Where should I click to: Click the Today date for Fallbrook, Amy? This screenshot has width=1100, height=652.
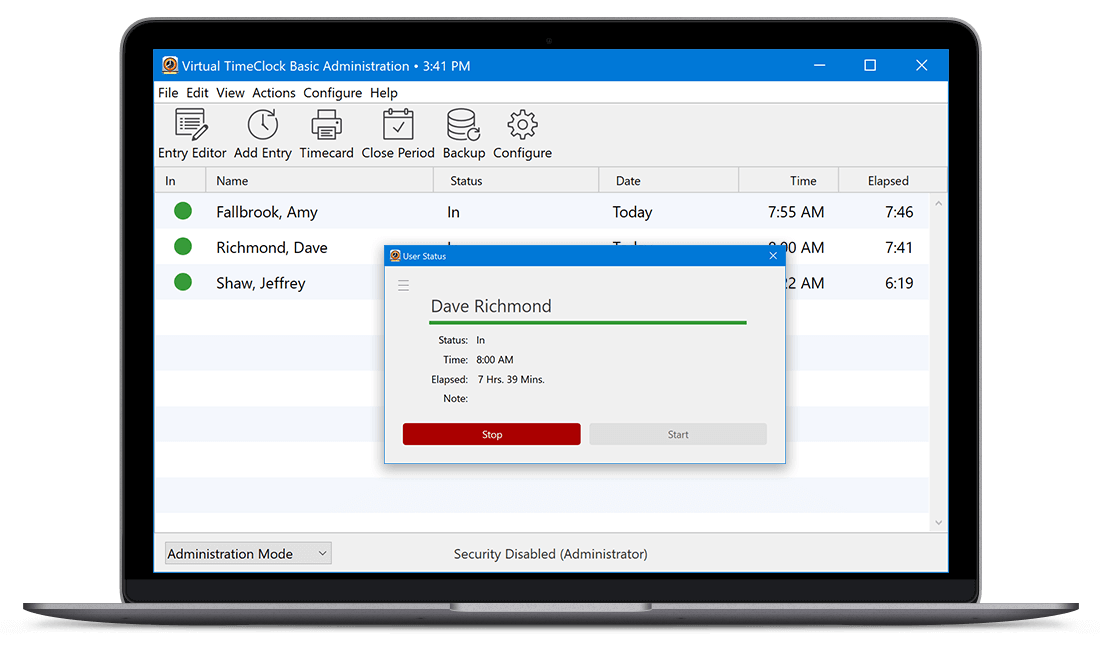click(x=632, y=212)
